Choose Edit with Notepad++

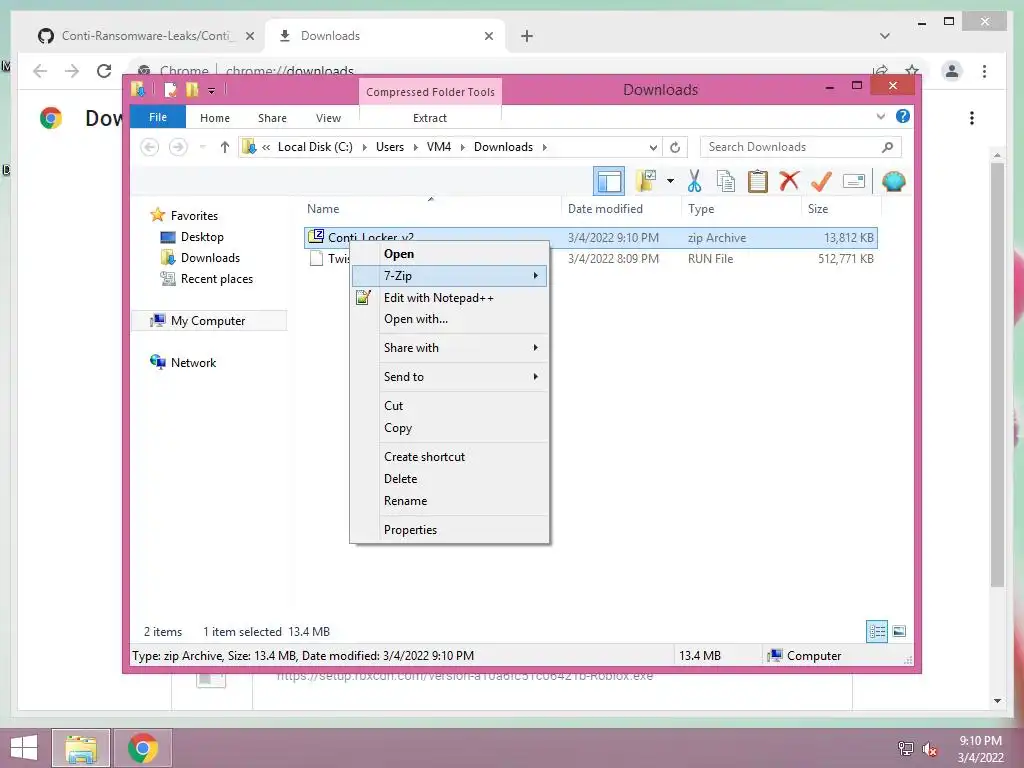449,298
